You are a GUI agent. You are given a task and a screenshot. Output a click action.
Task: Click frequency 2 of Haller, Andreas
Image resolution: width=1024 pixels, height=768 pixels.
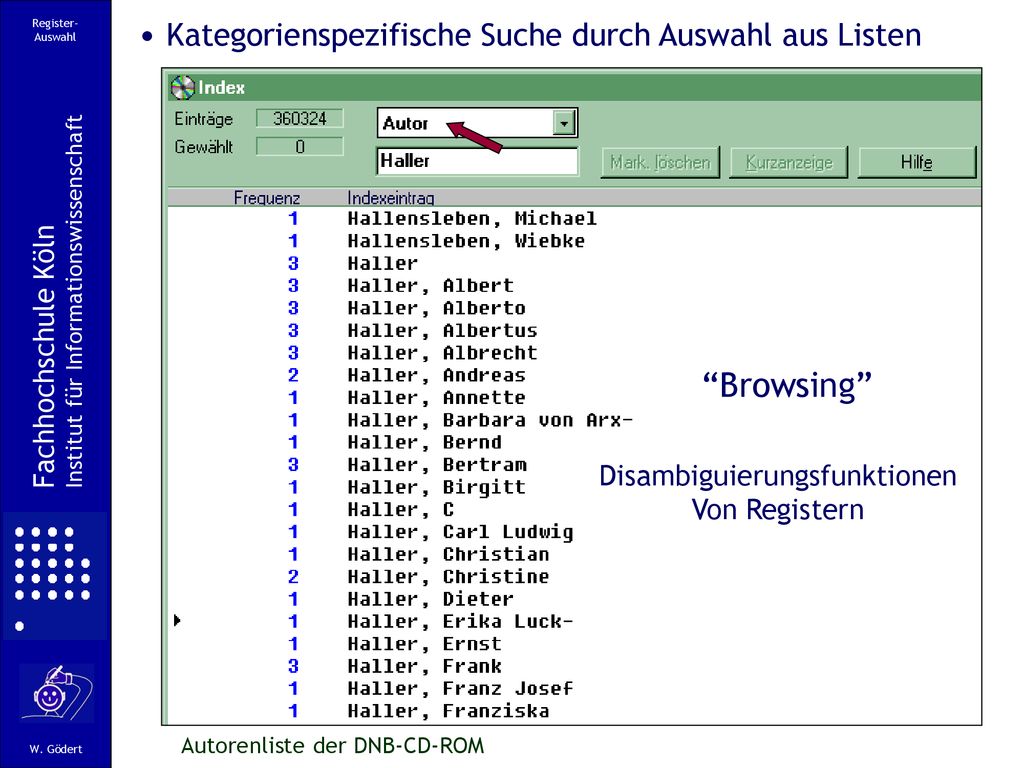point(293,376)
